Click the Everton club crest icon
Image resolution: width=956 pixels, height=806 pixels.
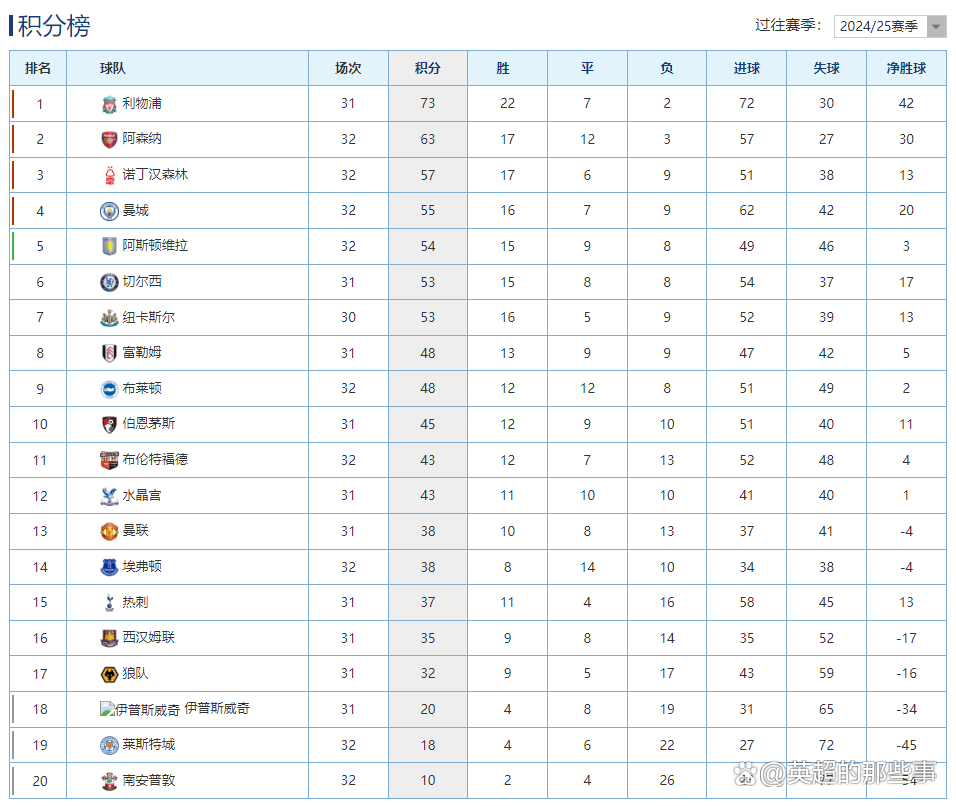[x=109, y=567]
